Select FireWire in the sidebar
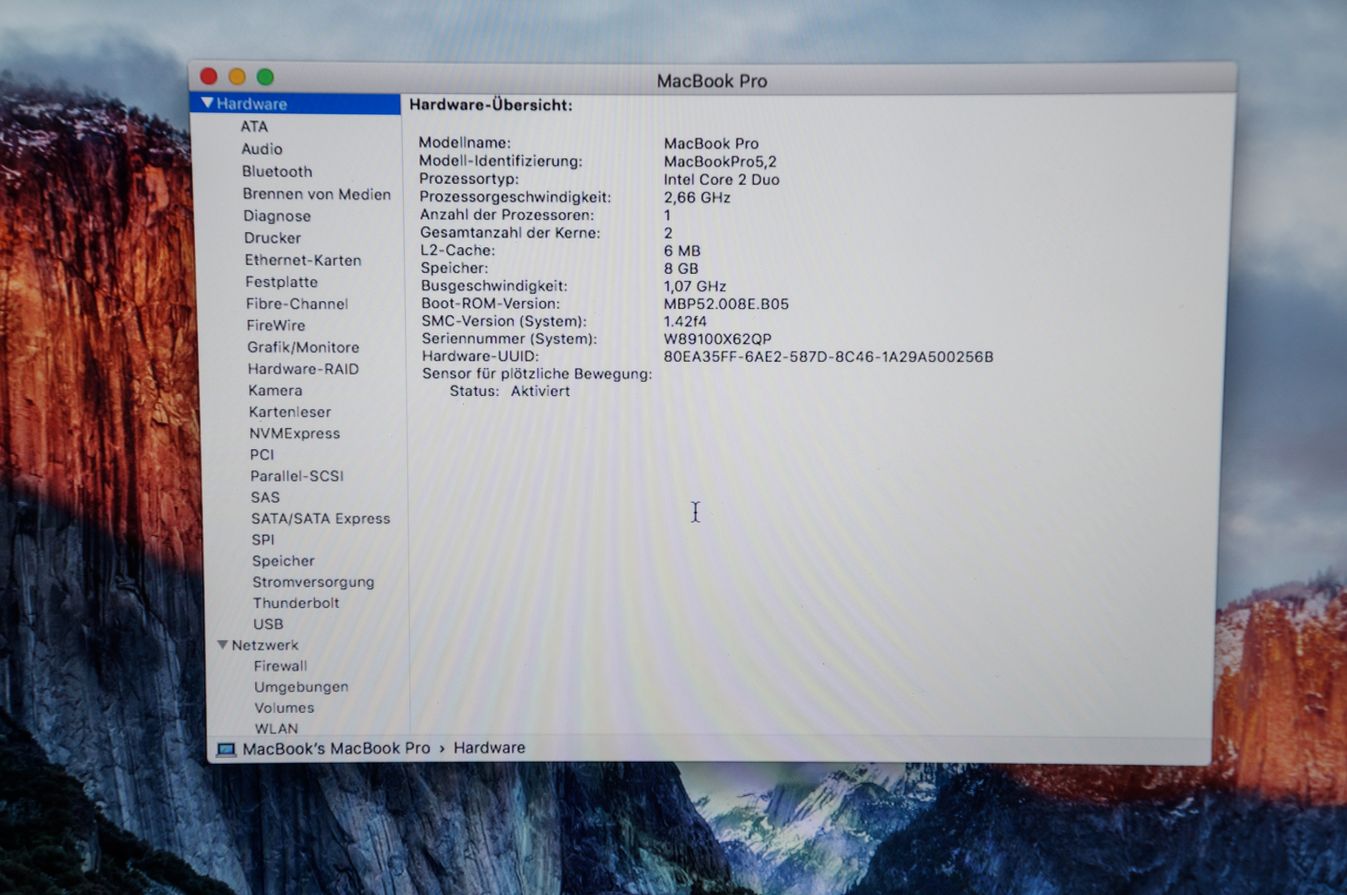This screenshot has width=1347, height=895. tap(276, 326)
